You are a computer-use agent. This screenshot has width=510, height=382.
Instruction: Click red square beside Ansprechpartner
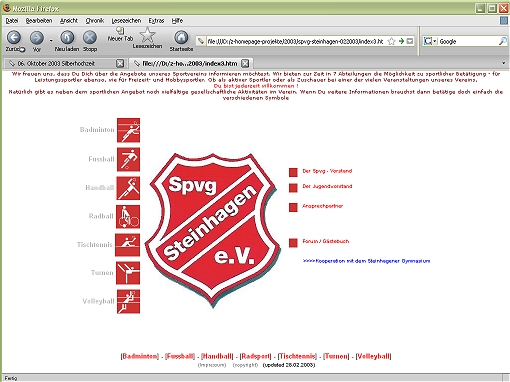click(x=293, y=207)
